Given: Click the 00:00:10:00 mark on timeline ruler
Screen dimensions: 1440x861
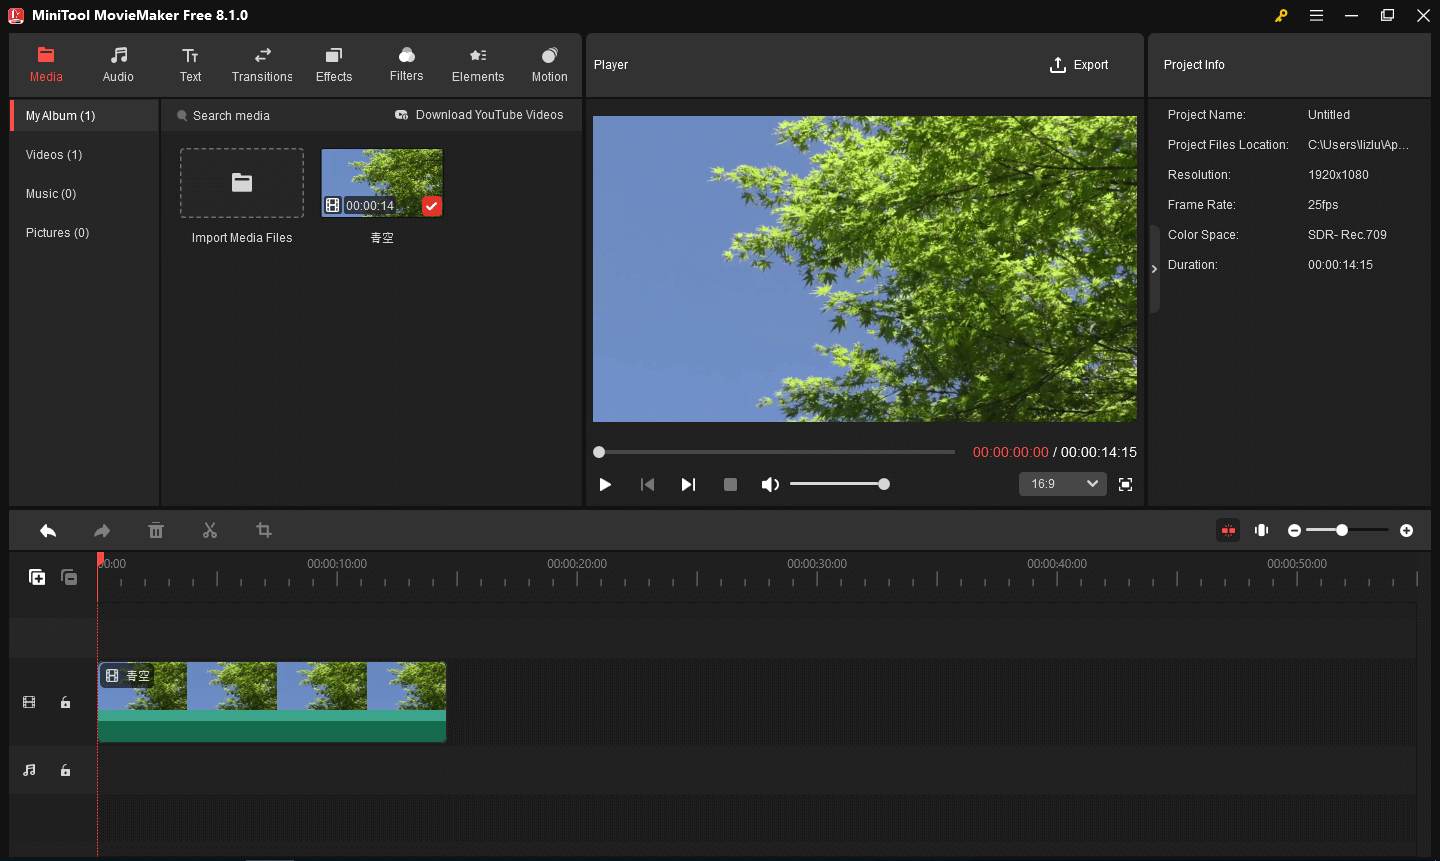Looking at the screenshot, I should [x=337, y=564].
